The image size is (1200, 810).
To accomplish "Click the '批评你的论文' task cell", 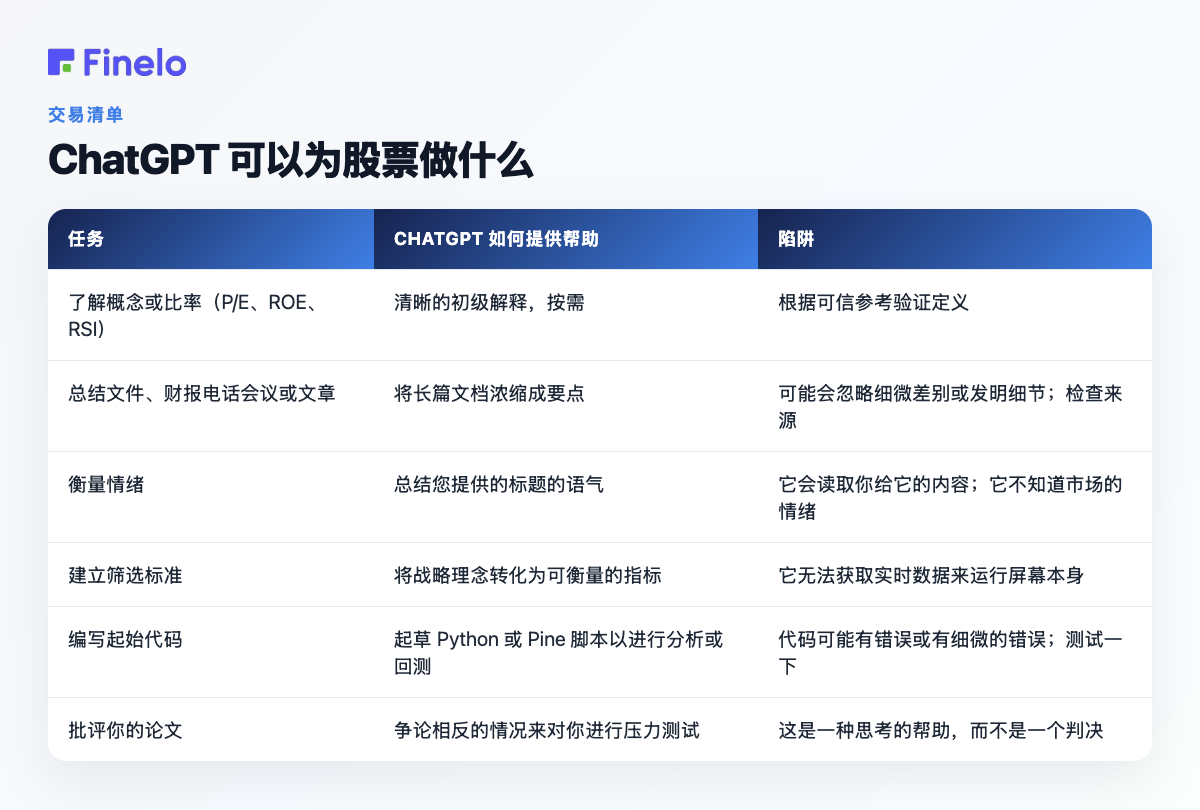I will [211, 730].
